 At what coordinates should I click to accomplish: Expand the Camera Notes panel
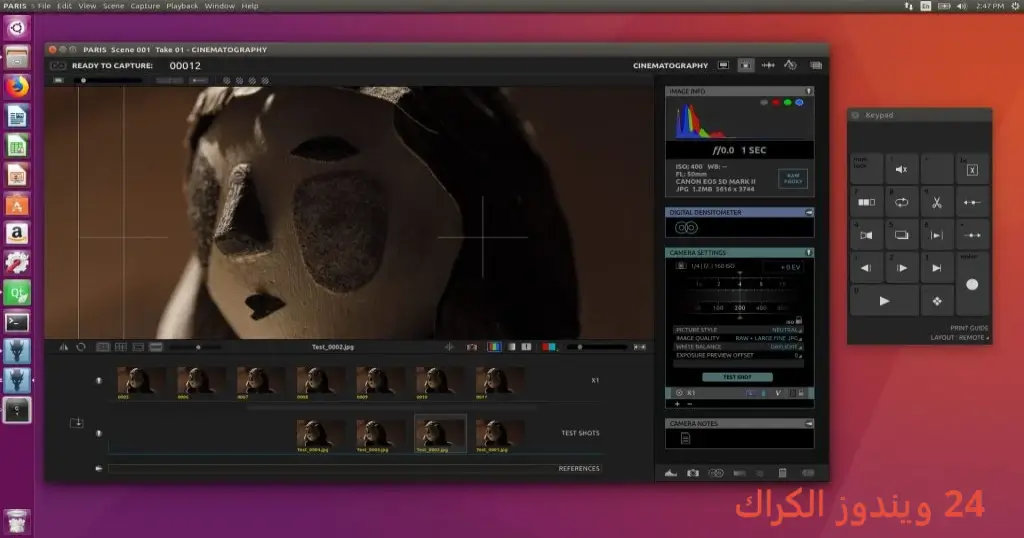(808, 424)
